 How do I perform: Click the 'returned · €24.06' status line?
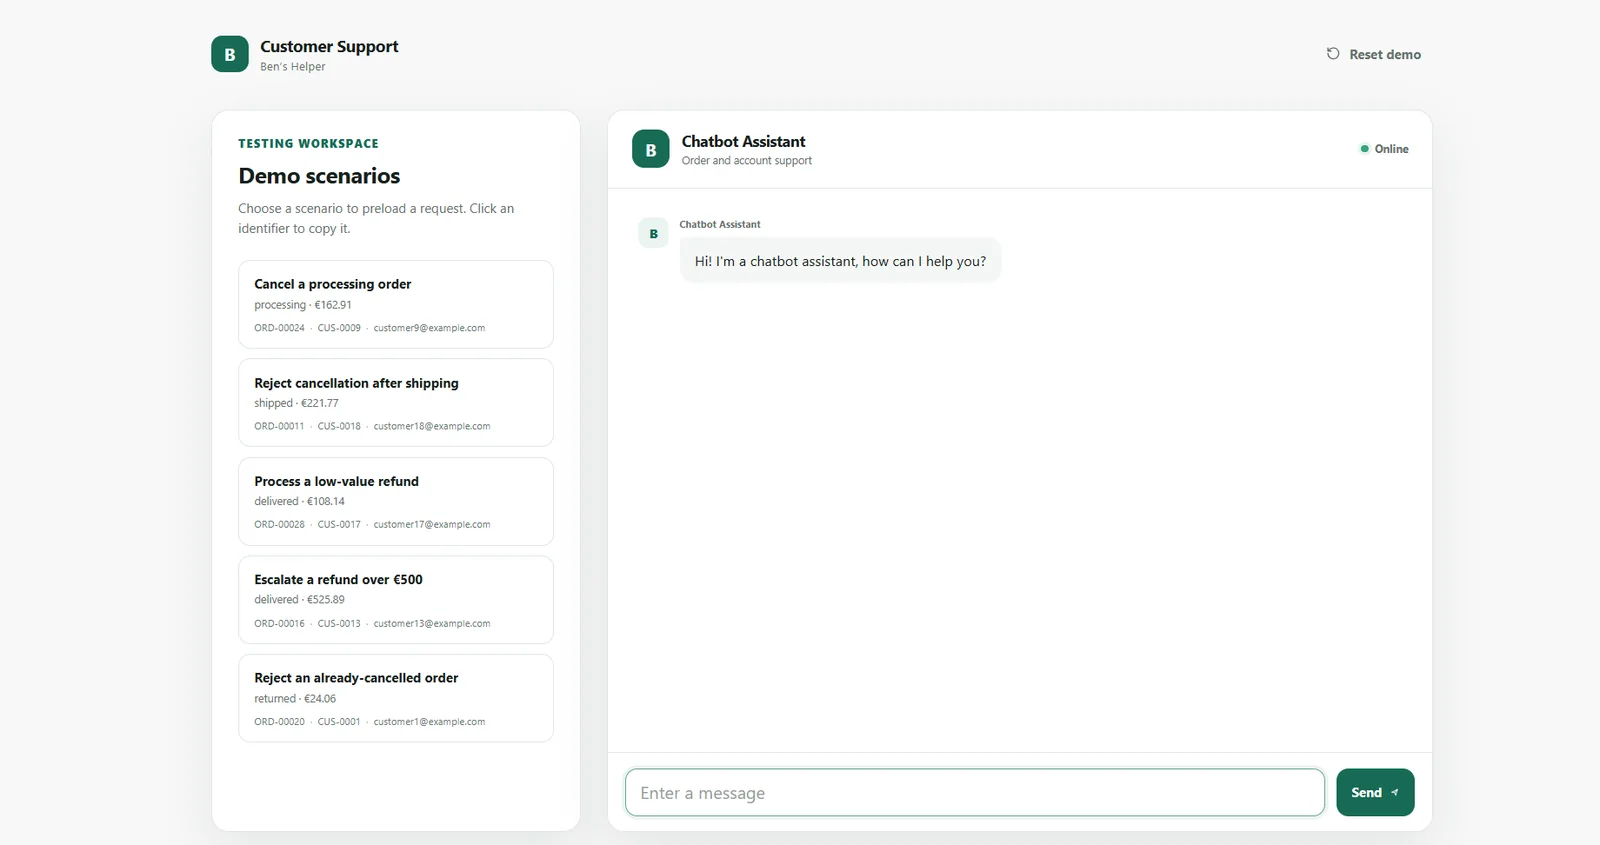point(295,698)
